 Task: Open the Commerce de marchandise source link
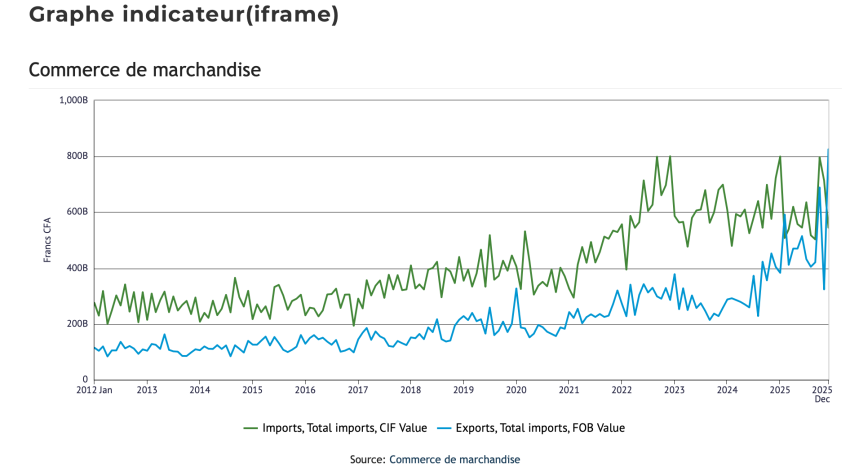454,459
